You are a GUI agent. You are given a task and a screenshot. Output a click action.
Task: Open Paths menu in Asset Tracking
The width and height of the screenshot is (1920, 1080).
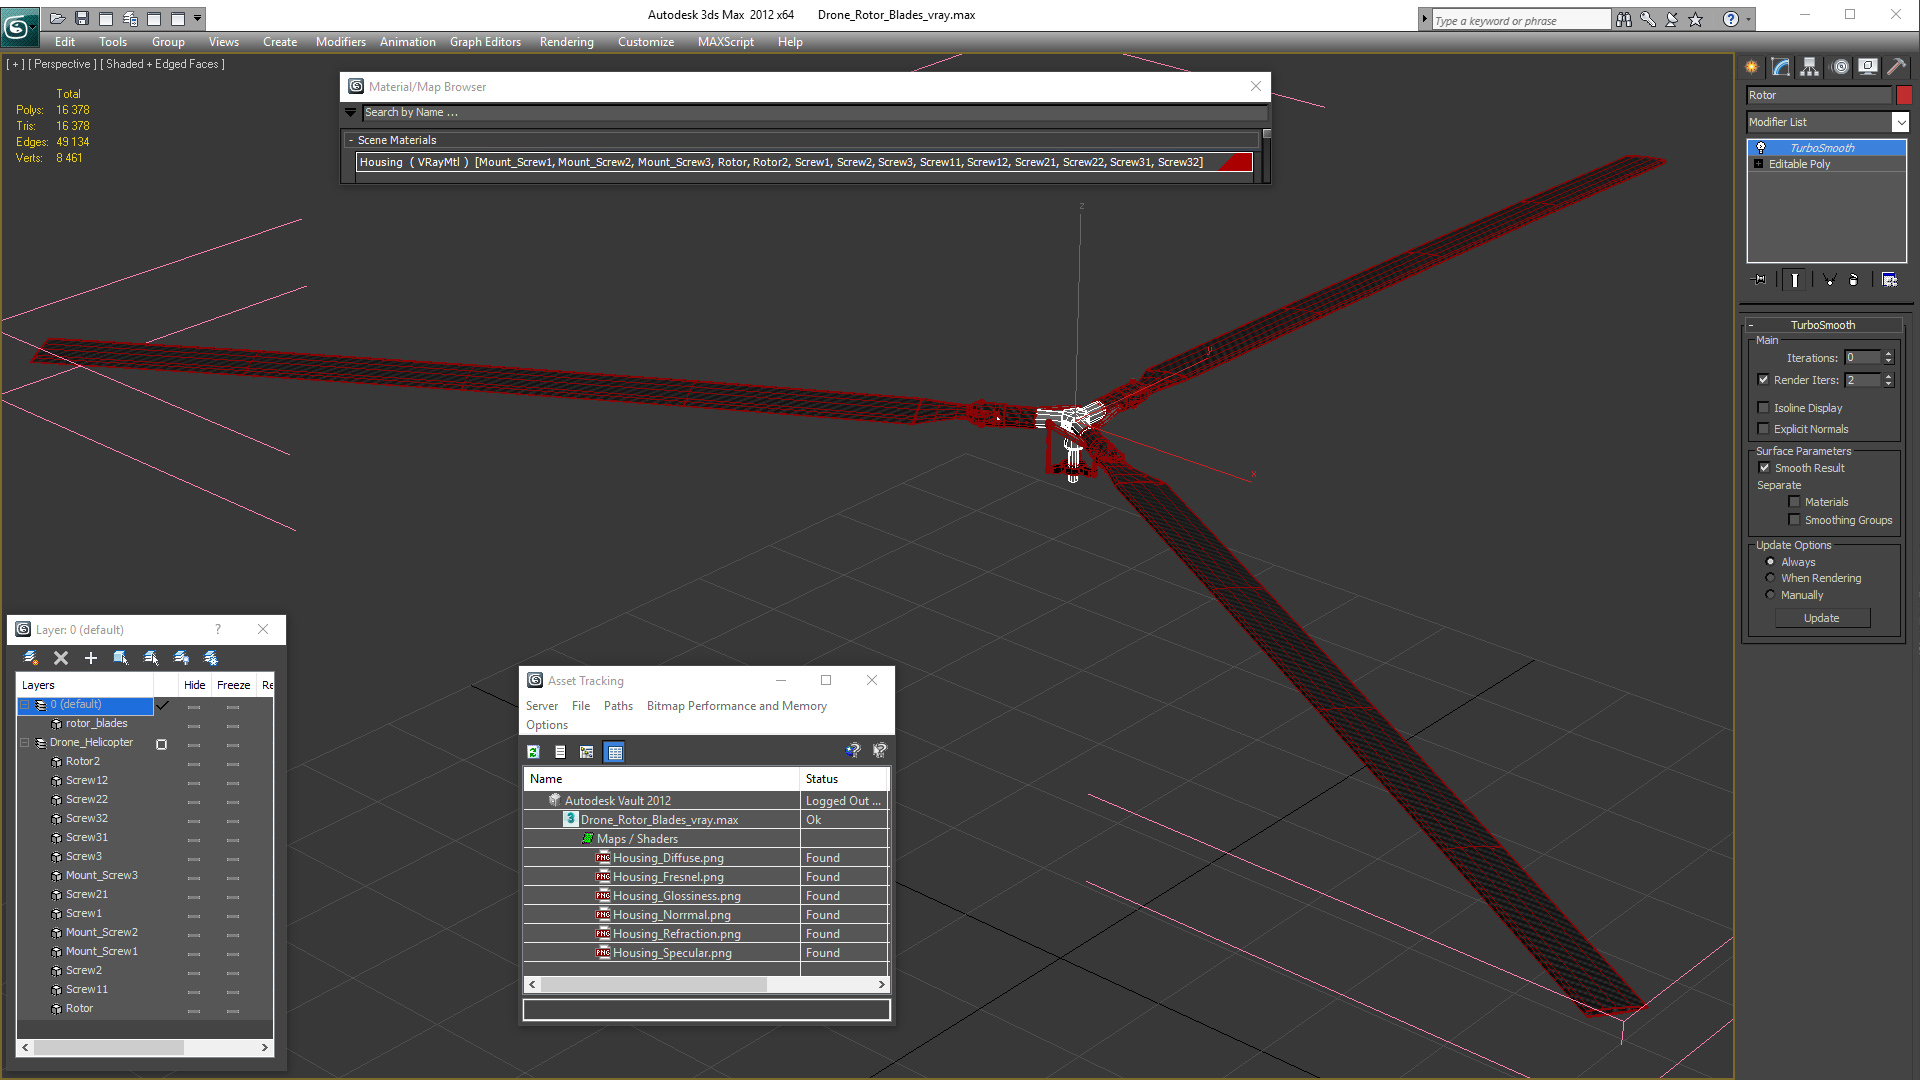(x=618, y=706)
